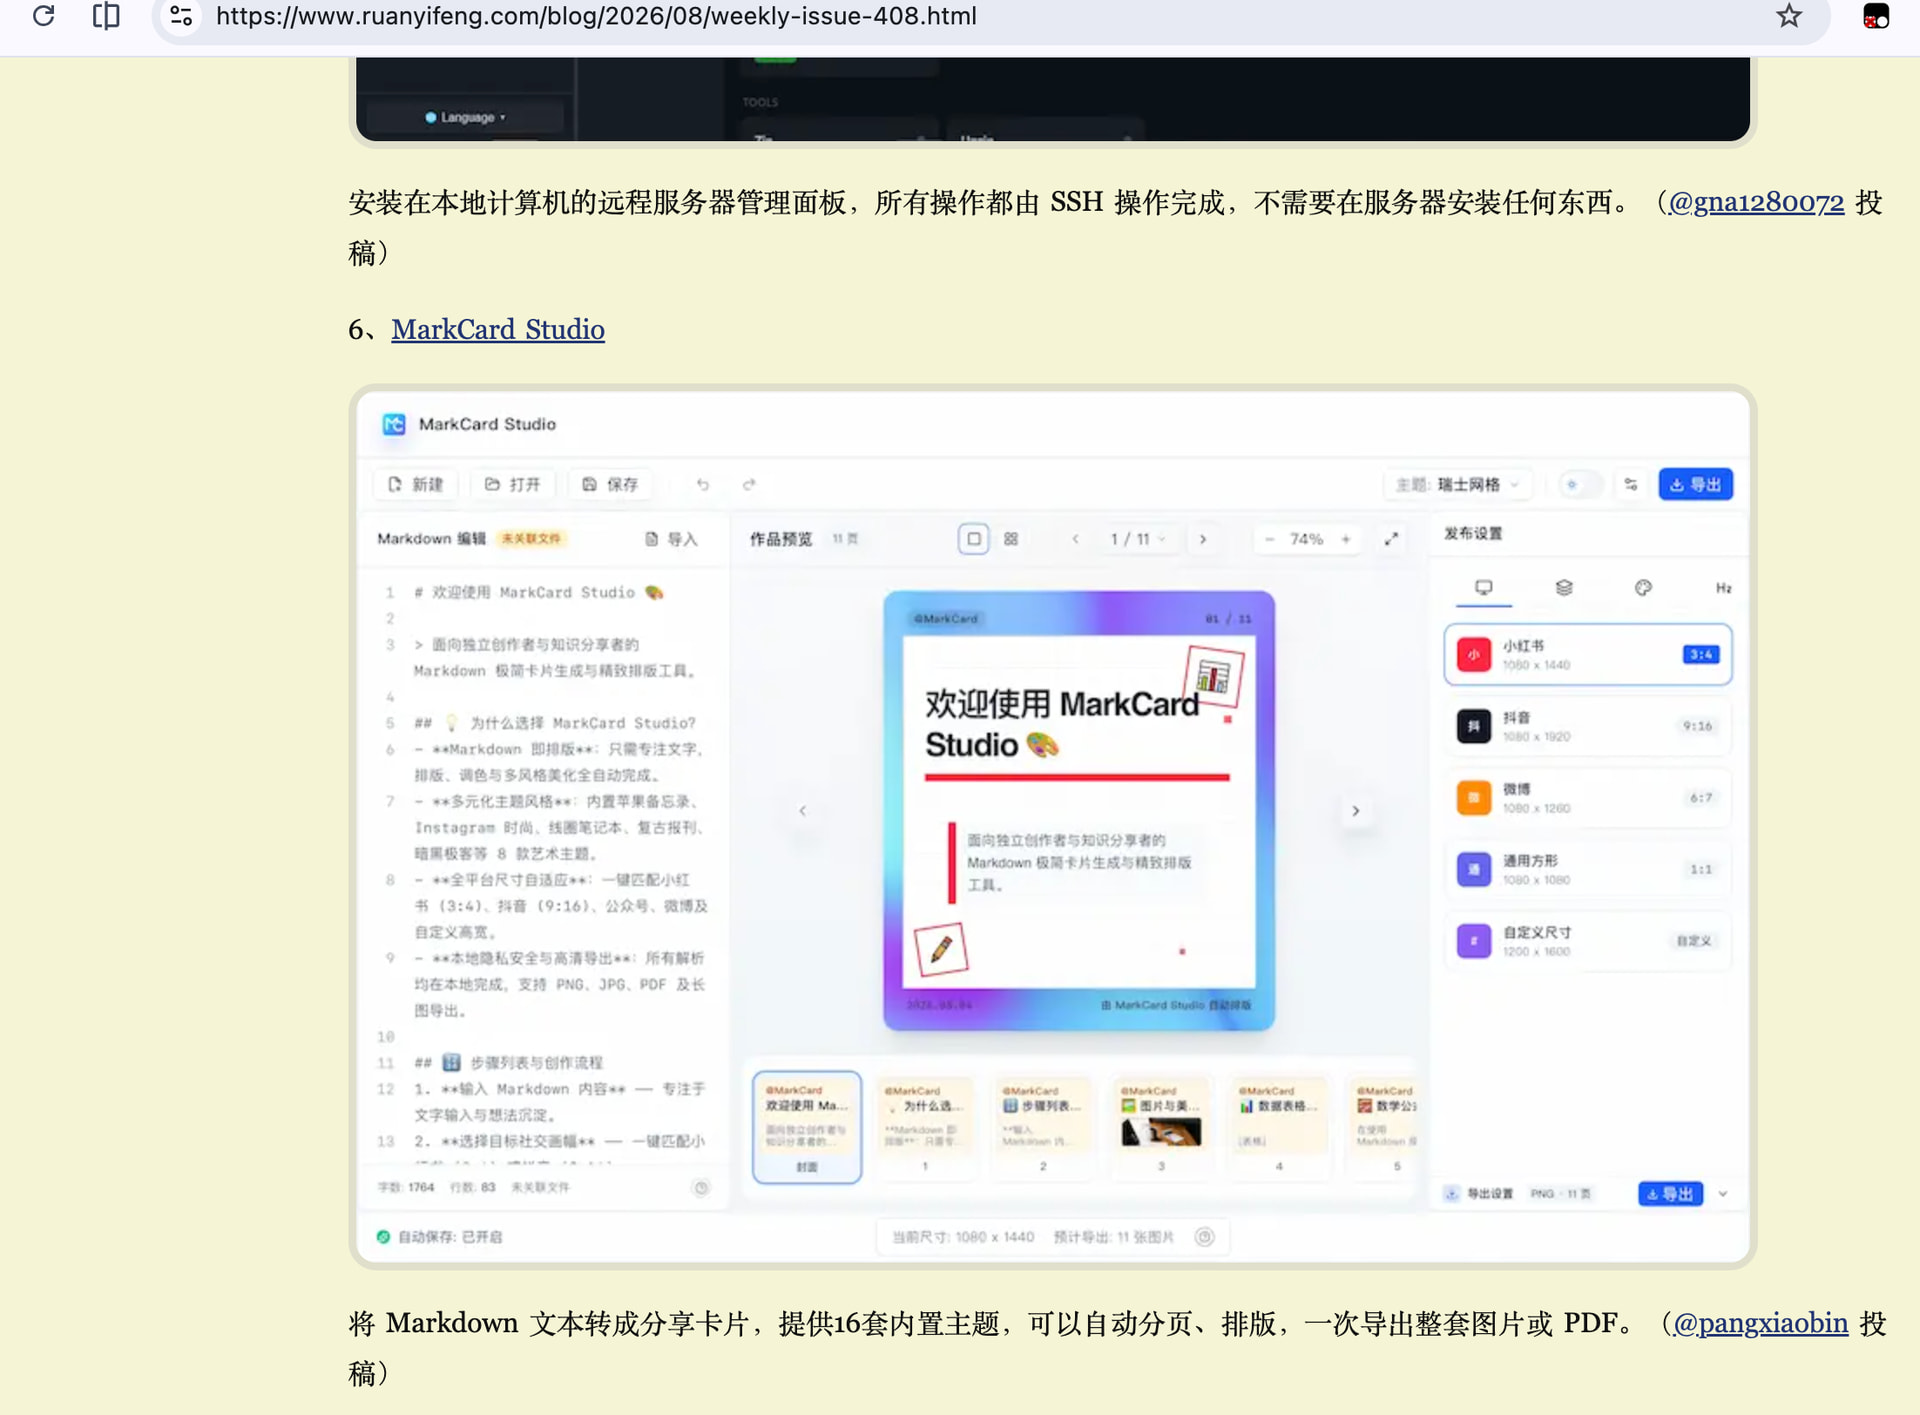Click the bottom blue 导出 button
This screenshot has height=1415, width=1920.
[1670, 1194]
